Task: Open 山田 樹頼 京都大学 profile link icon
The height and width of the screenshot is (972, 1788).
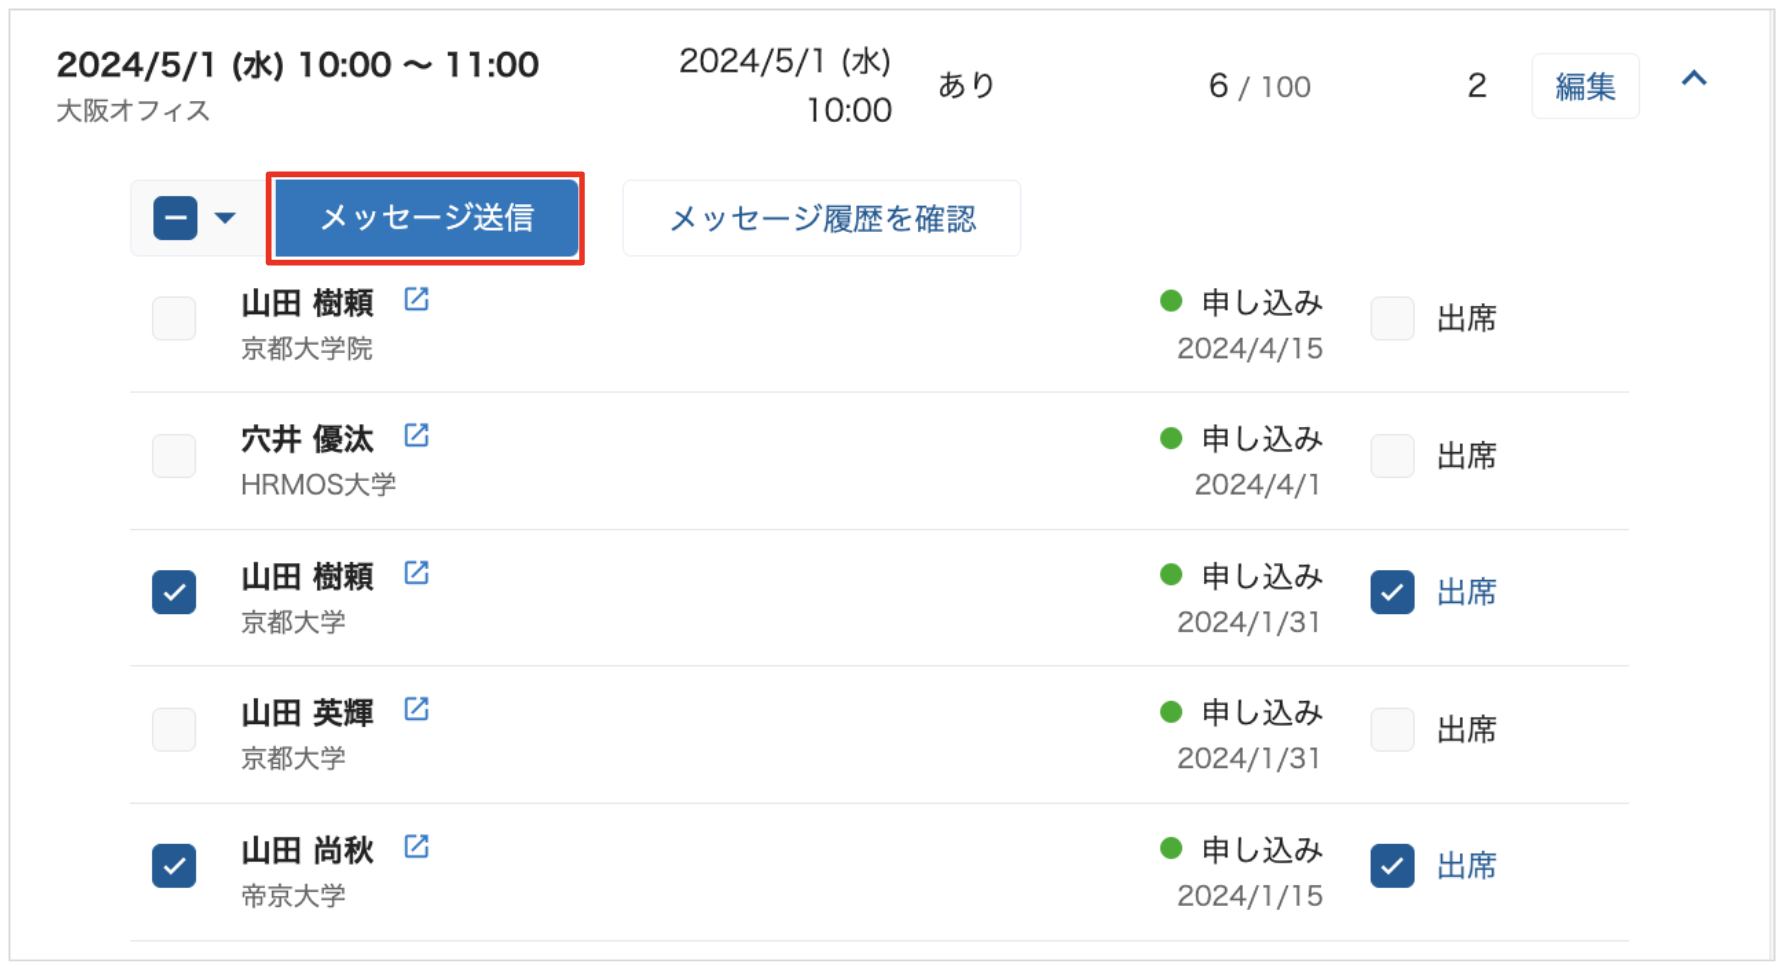Action: pyautogui.click(x=416, y=572)
